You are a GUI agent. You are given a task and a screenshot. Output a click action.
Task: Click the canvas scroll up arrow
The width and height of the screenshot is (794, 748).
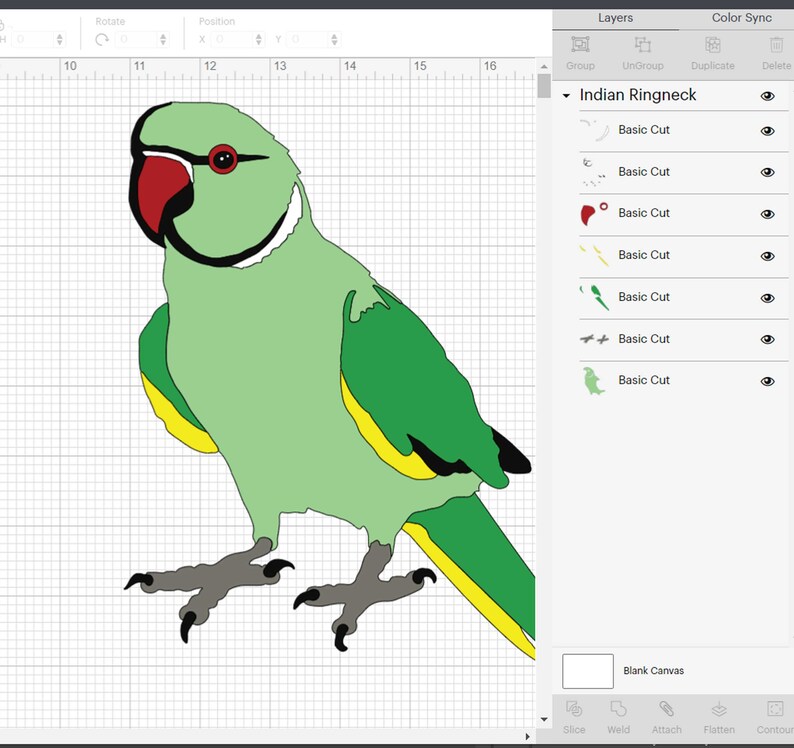(x=544, y=66)
